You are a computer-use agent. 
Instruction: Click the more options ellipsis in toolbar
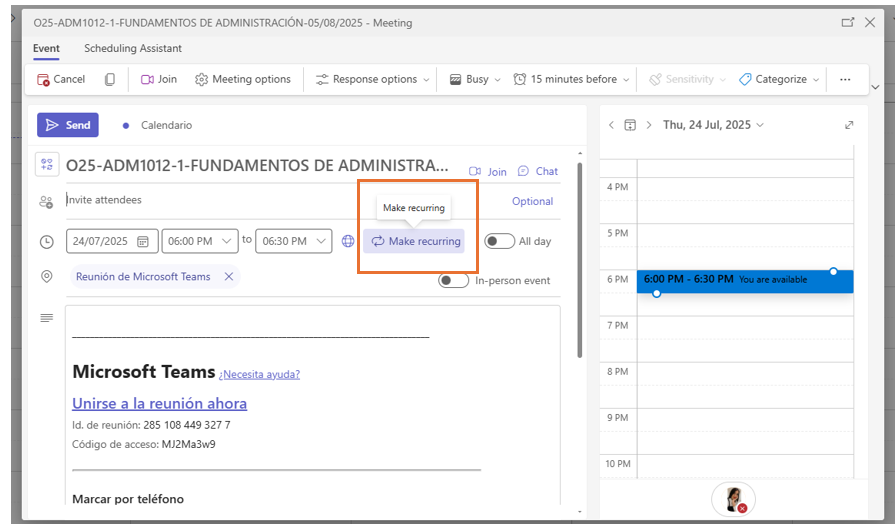[x=845, y=79]
